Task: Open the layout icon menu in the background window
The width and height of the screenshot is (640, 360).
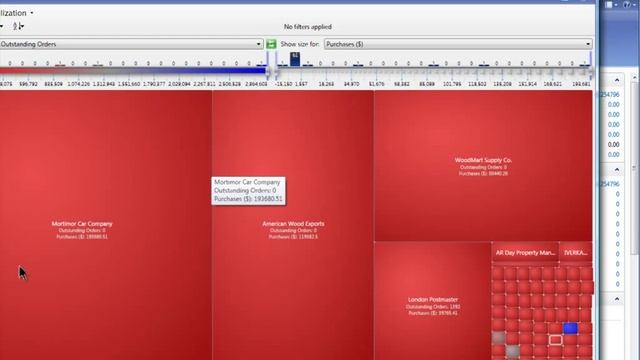Action: (611, 4)
